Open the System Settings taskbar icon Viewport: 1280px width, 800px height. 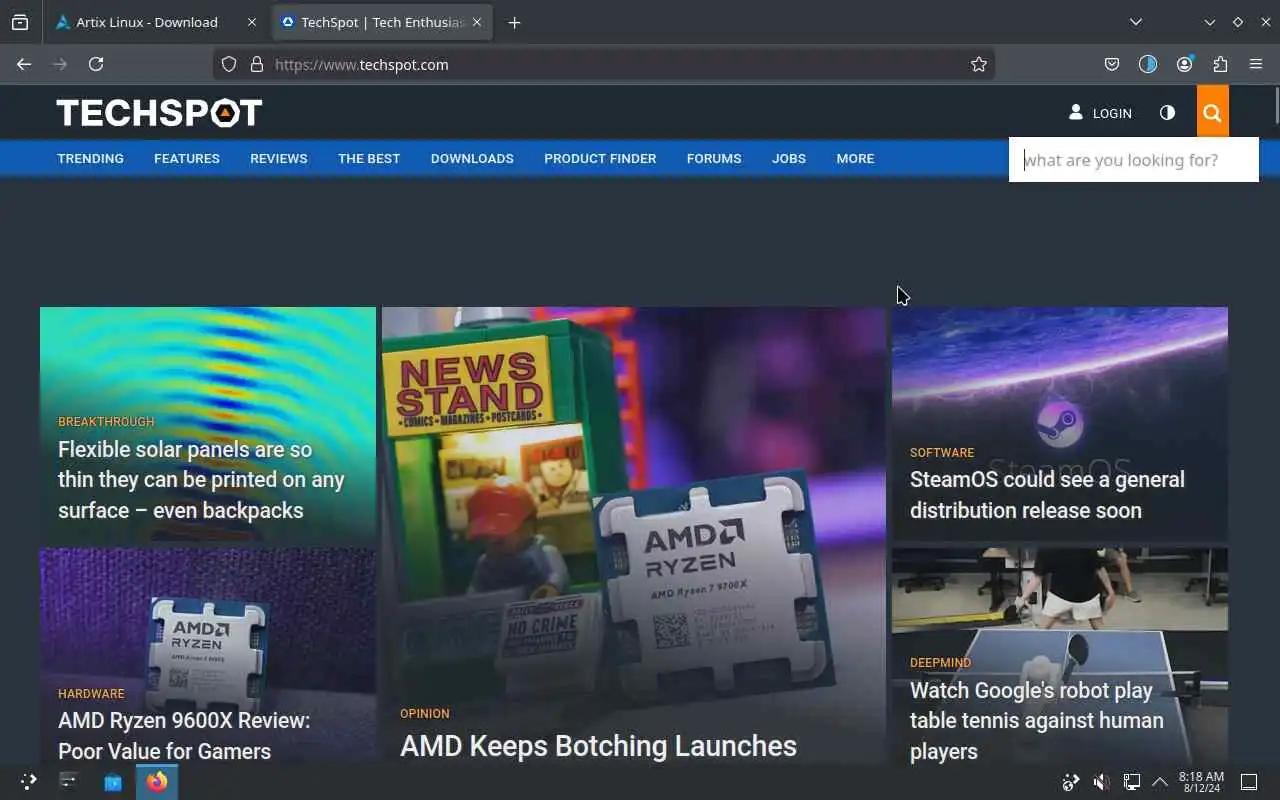click(68, 781)
